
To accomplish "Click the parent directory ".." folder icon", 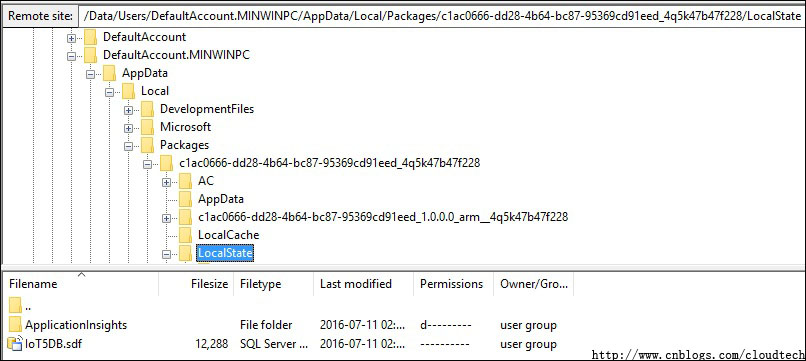I will point(15,305).
